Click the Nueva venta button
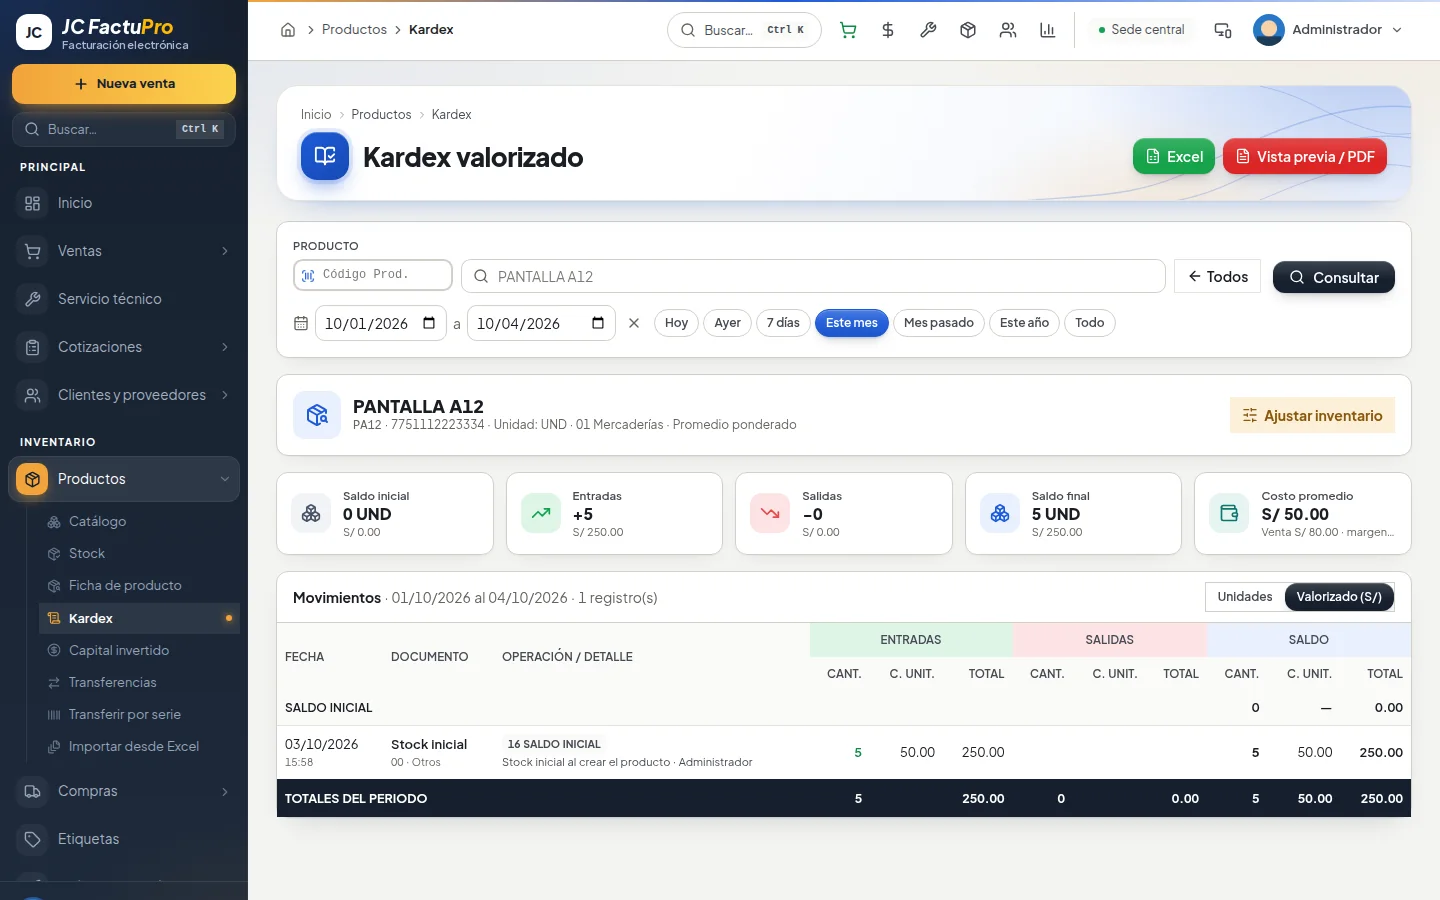This screenshot has height=900, width=1440. click(124, 84)
